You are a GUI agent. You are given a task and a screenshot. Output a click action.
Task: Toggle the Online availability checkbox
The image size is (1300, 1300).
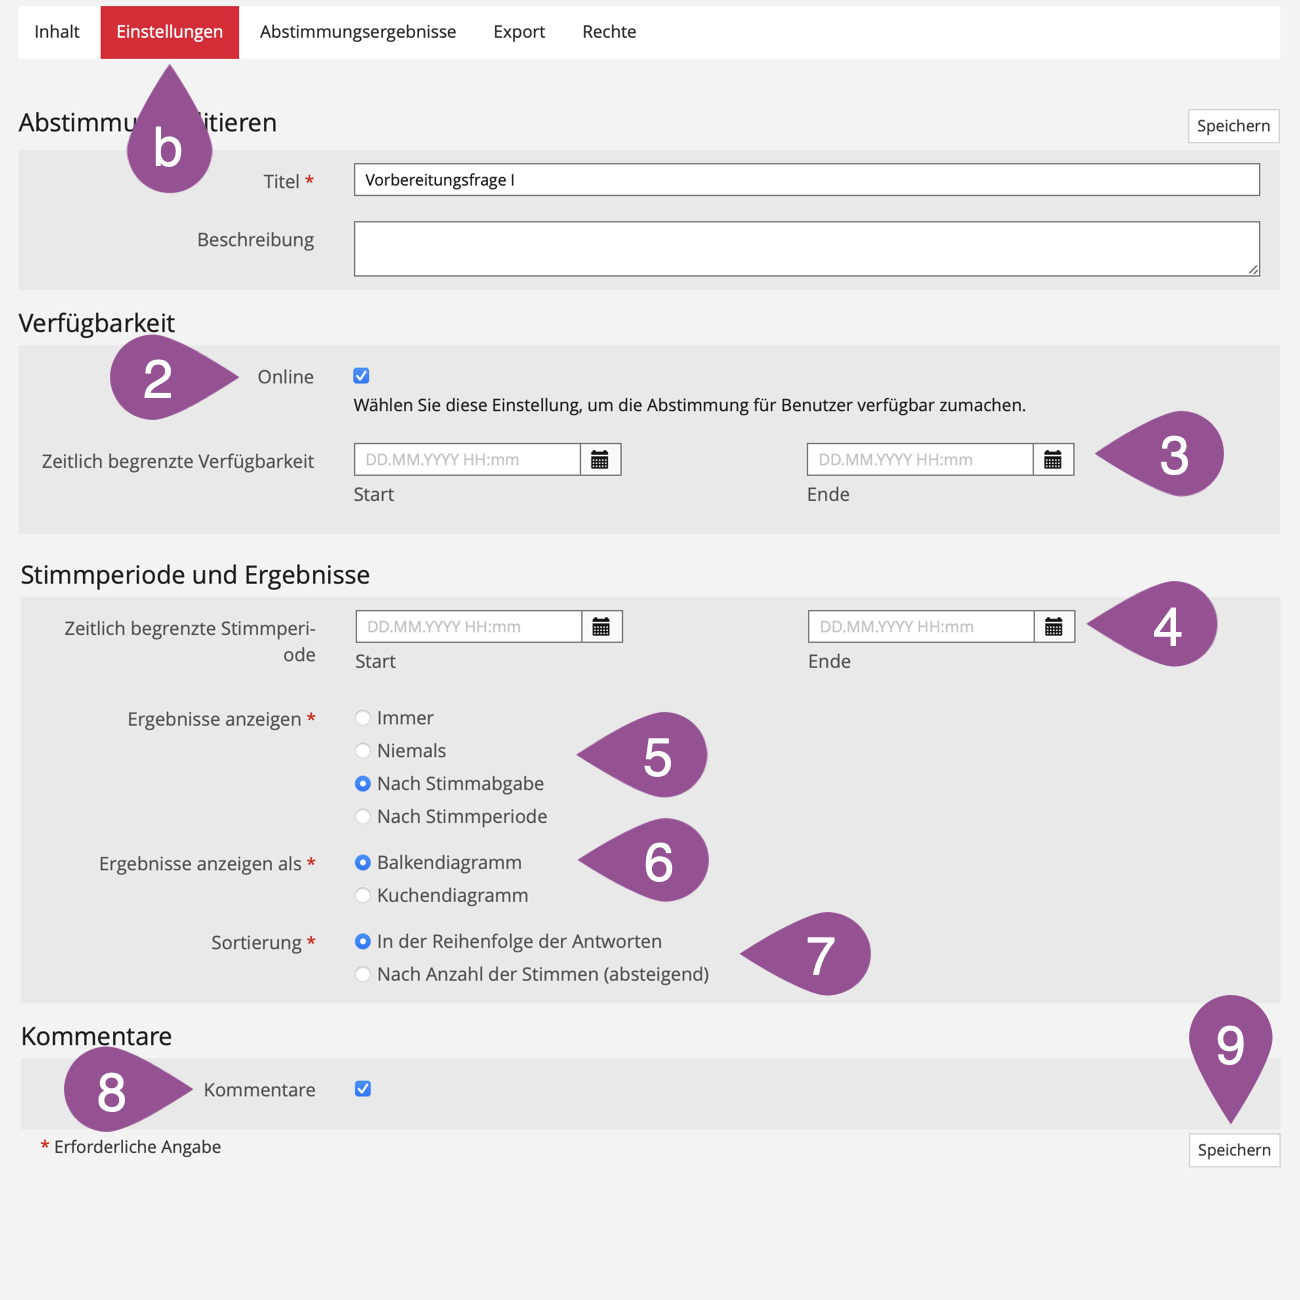[362, 376]
